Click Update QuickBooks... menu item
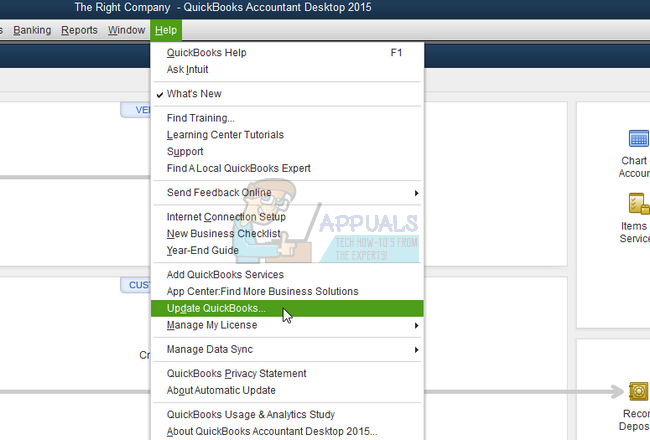650x440 pixels. (x=287, y=309)
